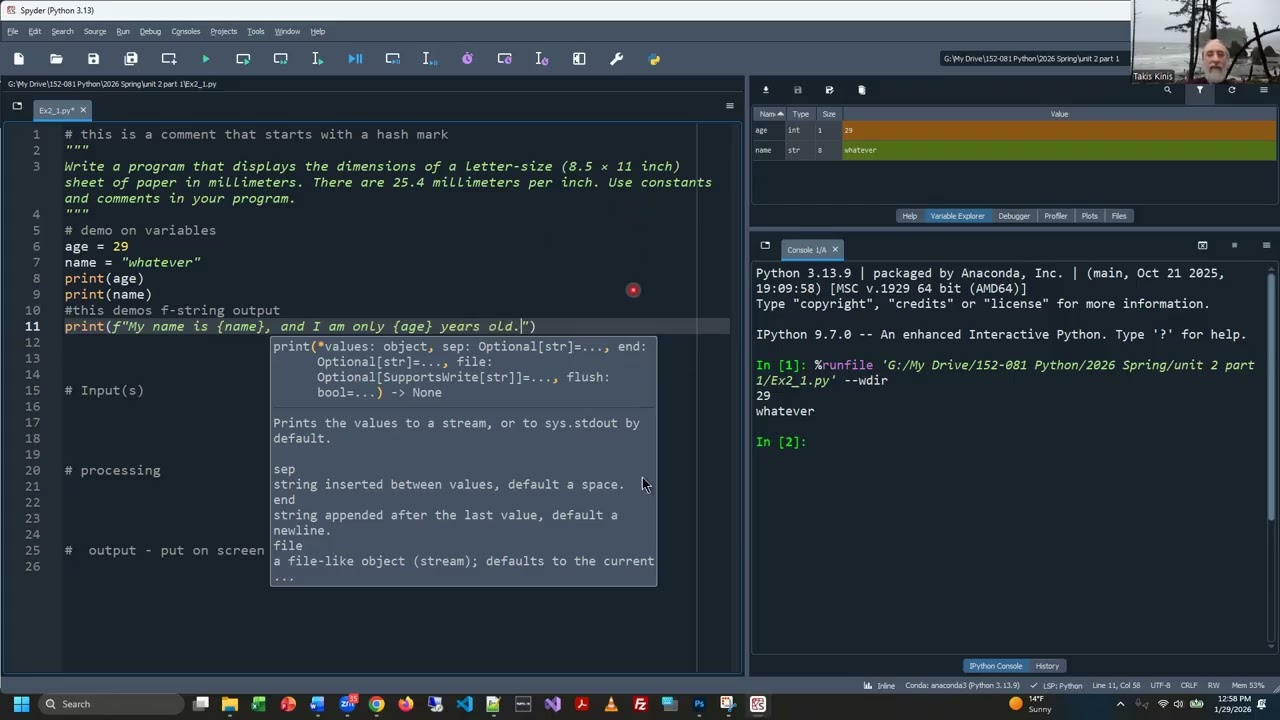Switch to the Debugger pane tab
Viewport: 1280px width, 720px height.
1014,216
